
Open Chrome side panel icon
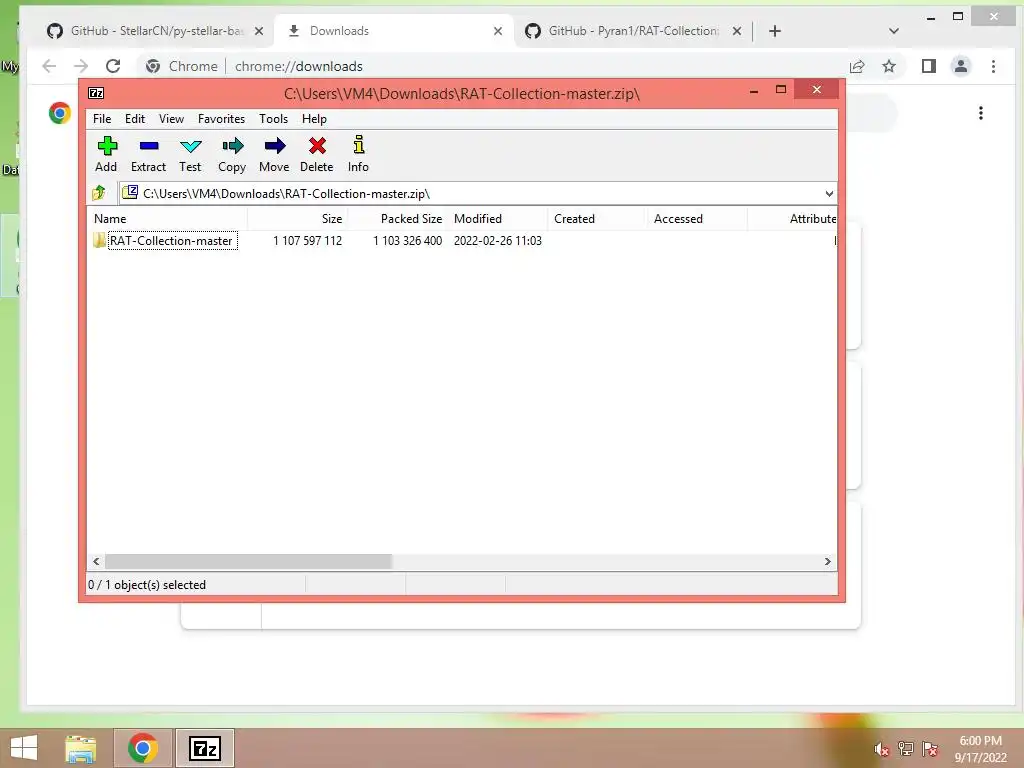click(x=929, y=66)
